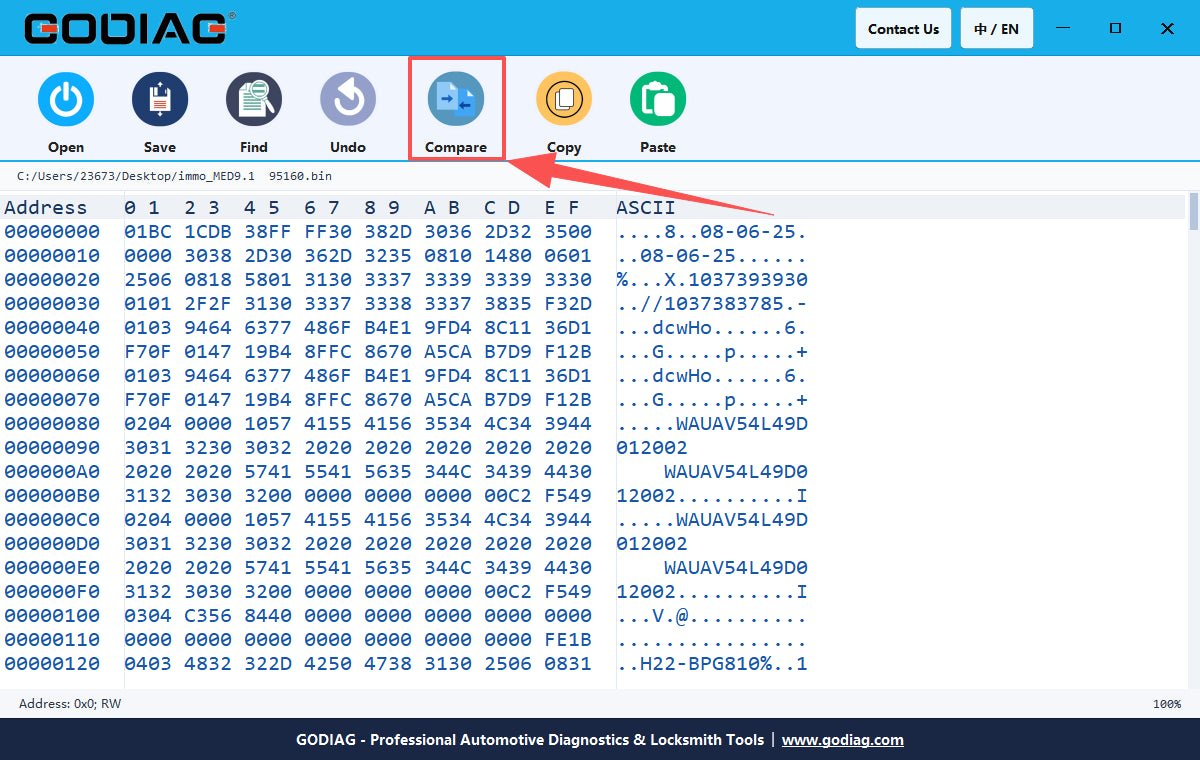Click the Save icon
Screen dimensions: 1200x760
pyautogui.click(x=160, y=100)
